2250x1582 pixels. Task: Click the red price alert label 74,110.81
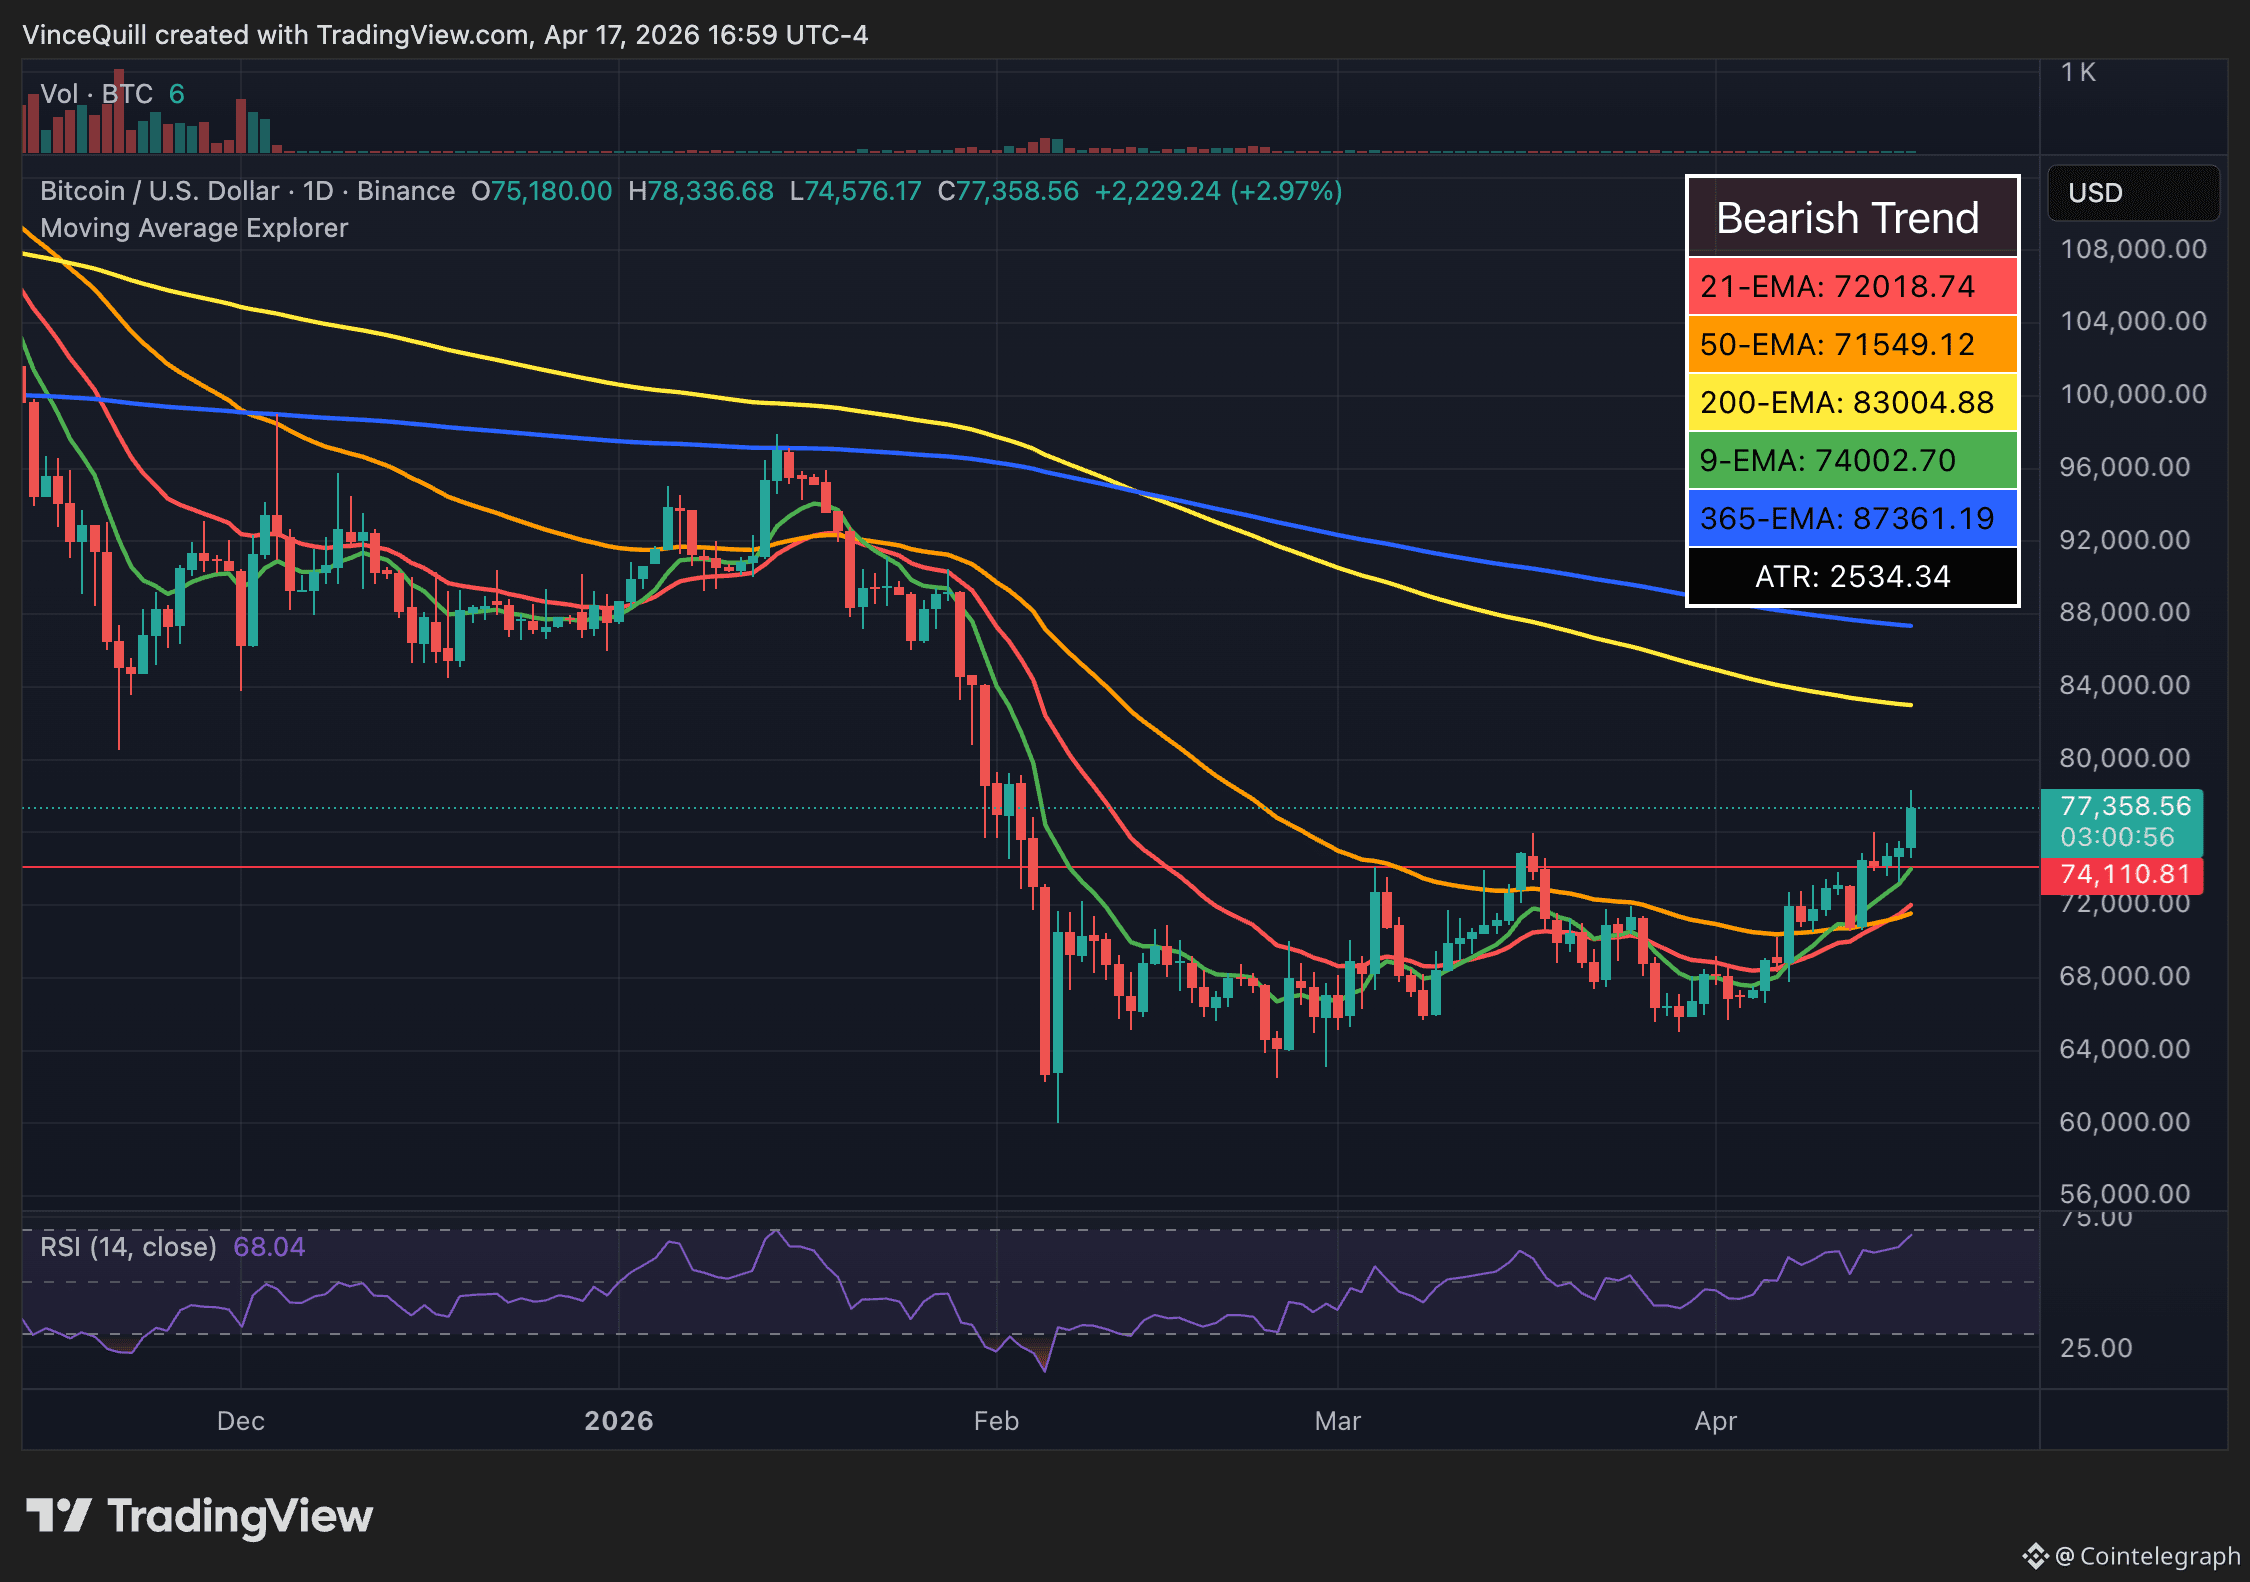tap(2123, 873)
